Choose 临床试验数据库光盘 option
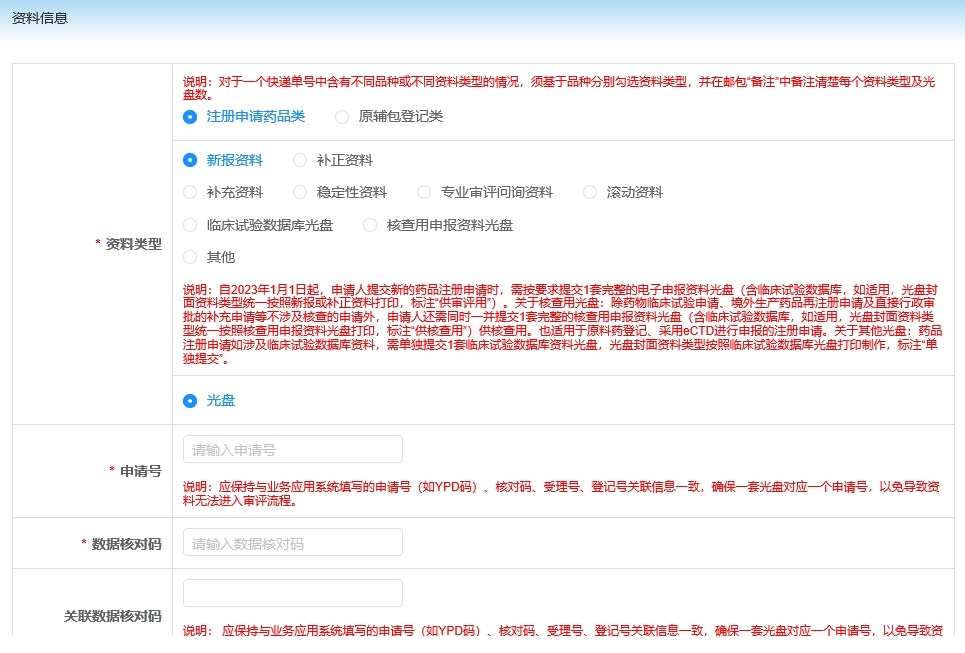This screenshot has width=965, height=653. coord(188,224)
